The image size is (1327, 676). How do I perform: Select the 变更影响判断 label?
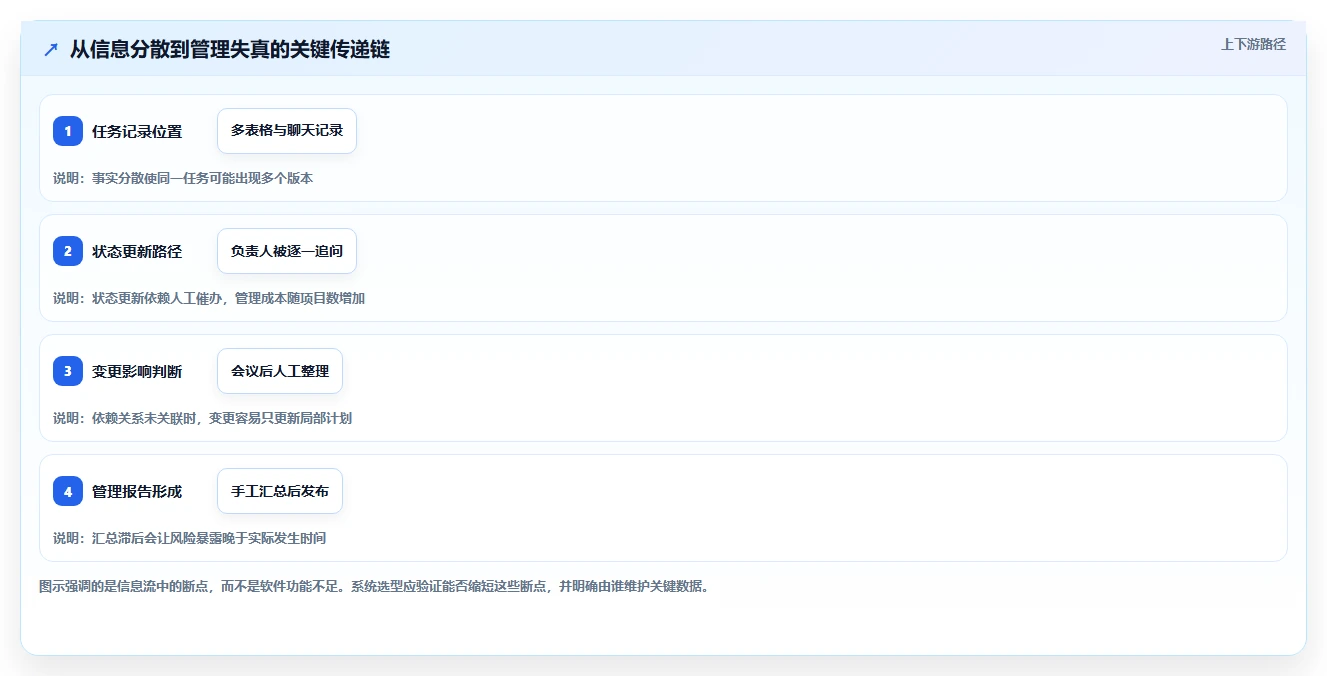[137, 371]
